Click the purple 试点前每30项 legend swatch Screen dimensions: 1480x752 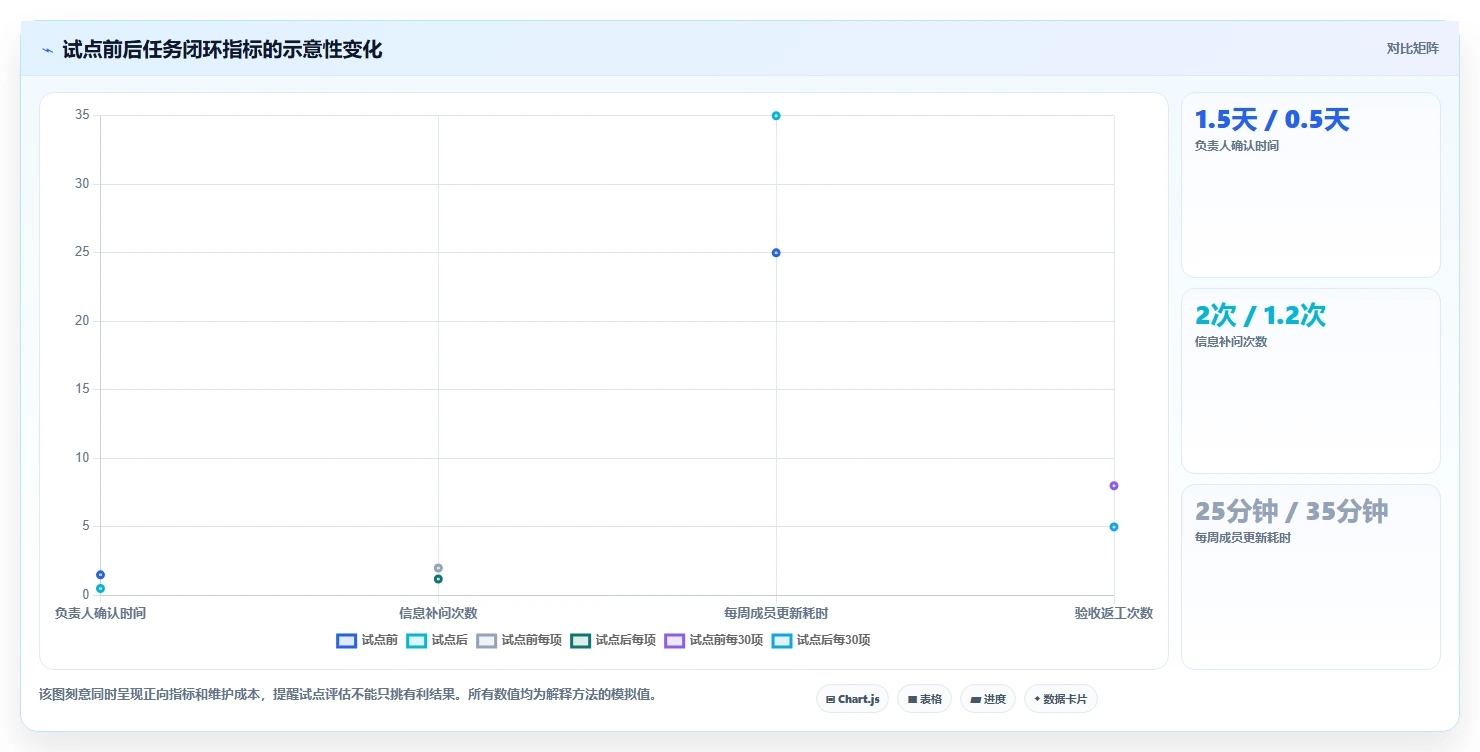(675, 641)
